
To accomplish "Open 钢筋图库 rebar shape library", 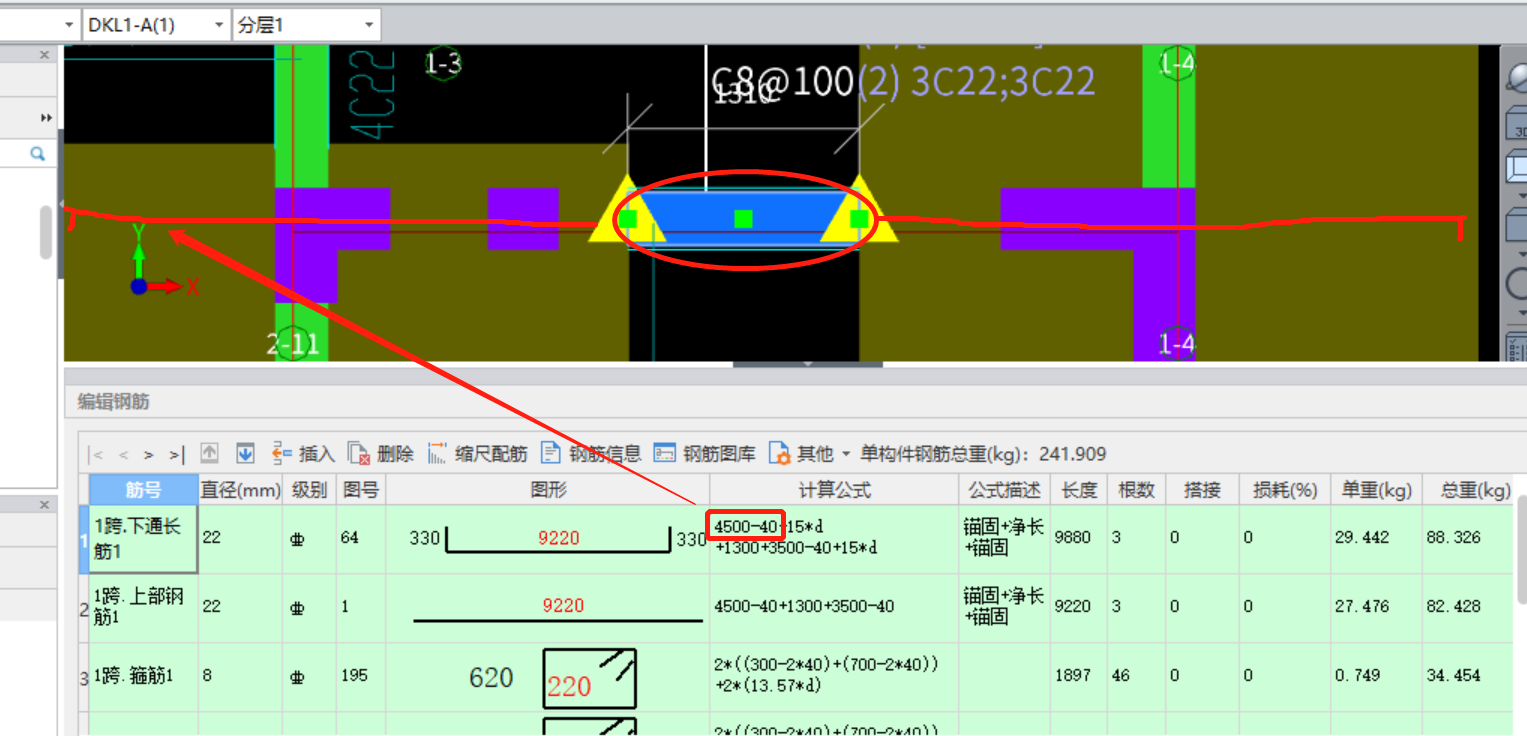I will pyautogui.click(x=705, y=454).
